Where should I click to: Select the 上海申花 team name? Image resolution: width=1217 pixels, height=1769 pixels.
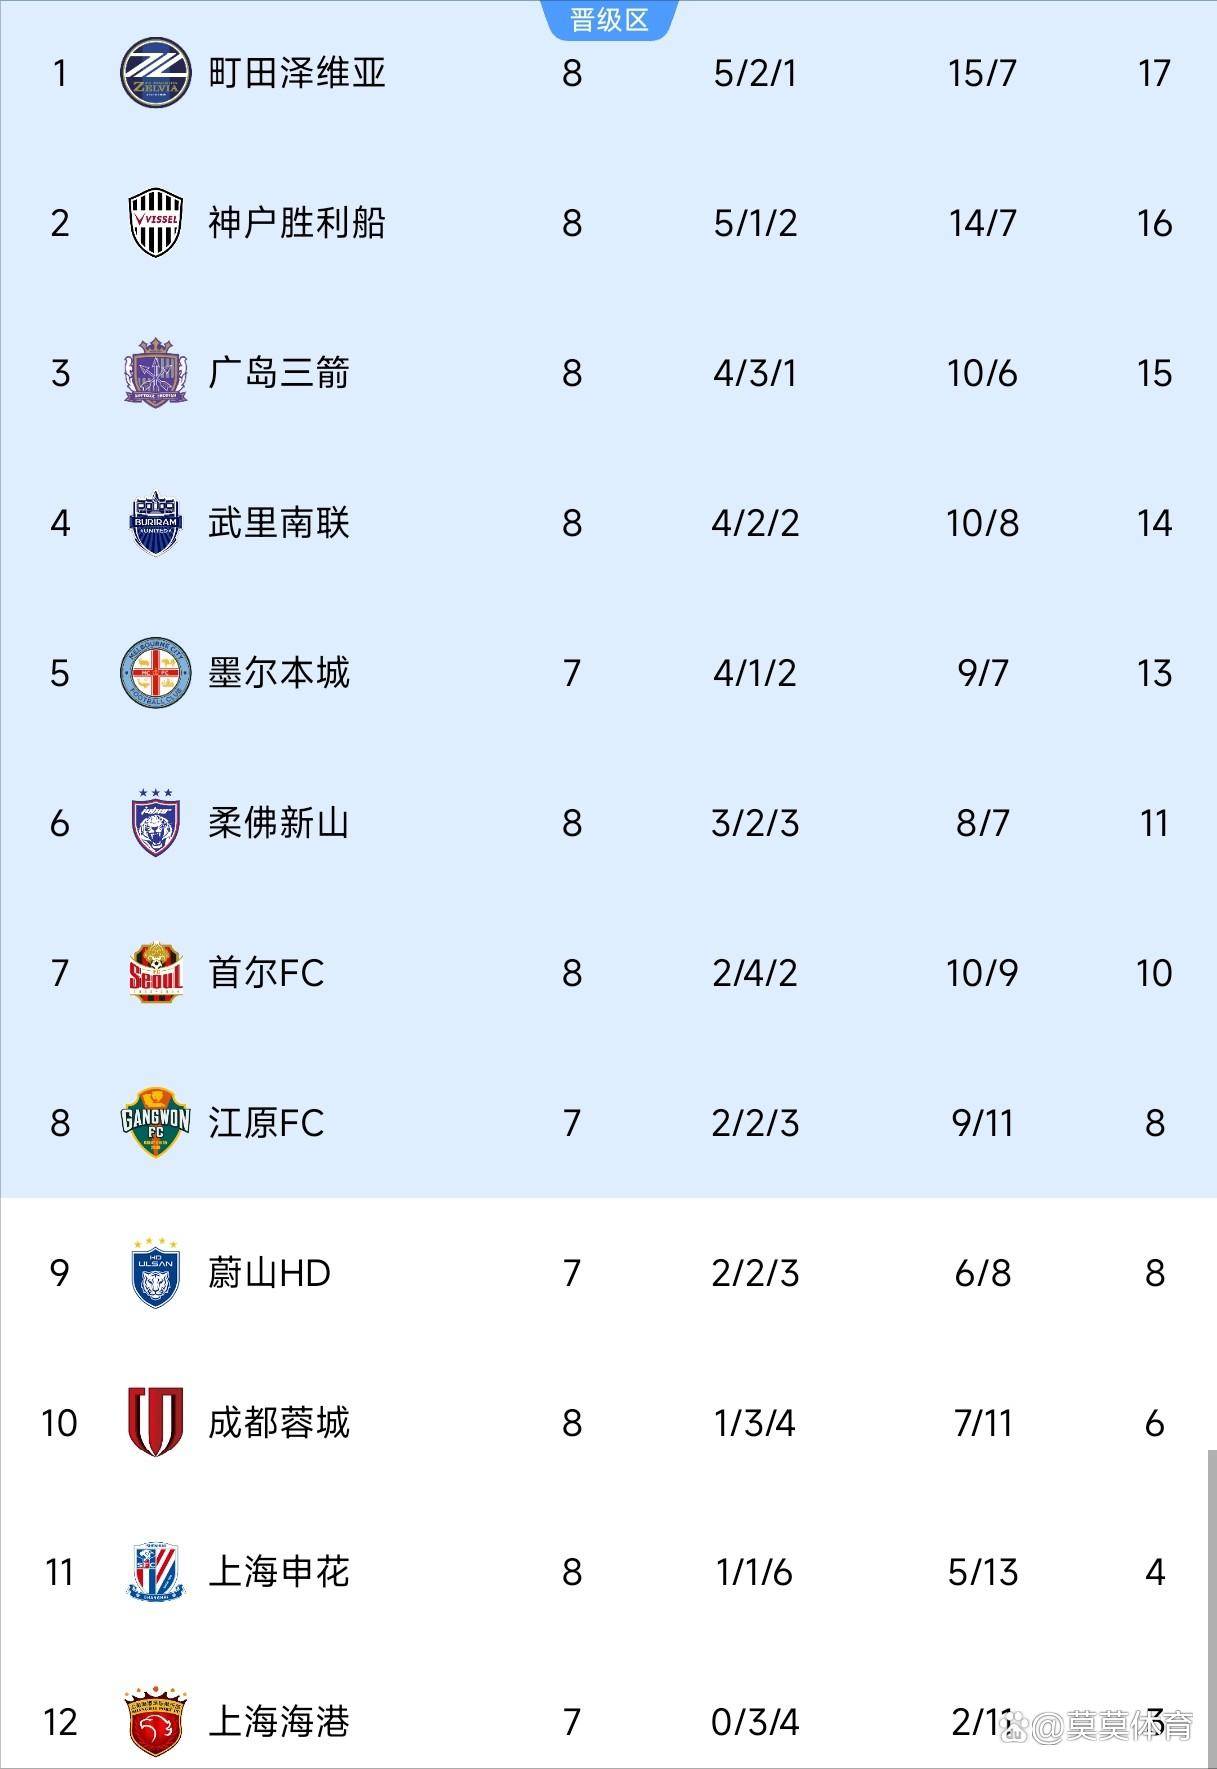[x=279, y=1572]
